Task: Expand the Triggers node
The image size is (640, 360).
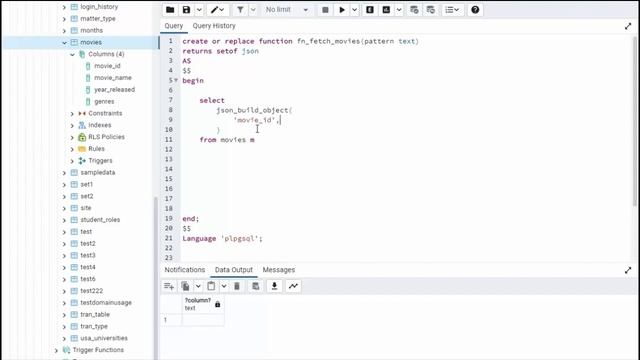Action: (72, 161)
